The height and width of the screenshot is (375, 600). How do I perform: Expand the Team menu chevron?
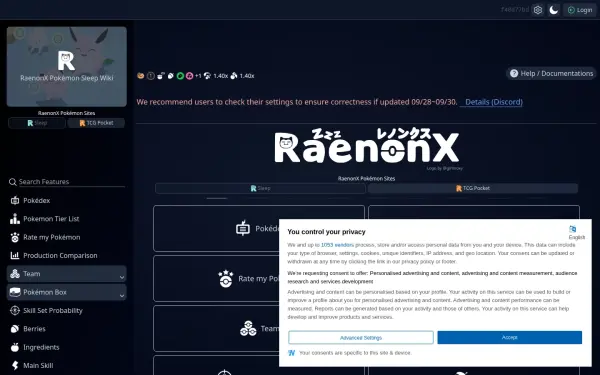(122, 277)
